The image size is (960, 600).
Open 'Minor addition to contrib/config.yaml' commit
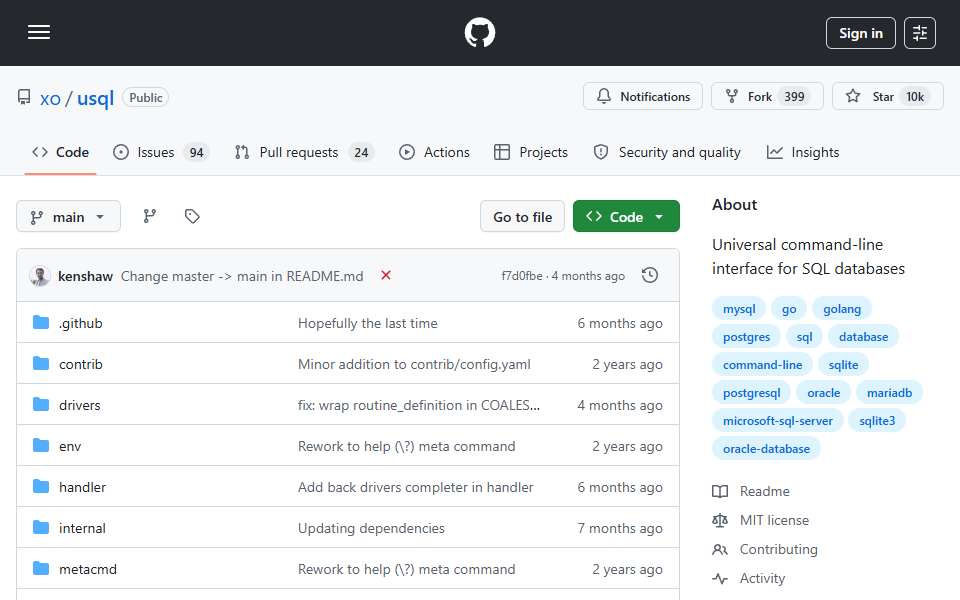[x=414, y=364]
